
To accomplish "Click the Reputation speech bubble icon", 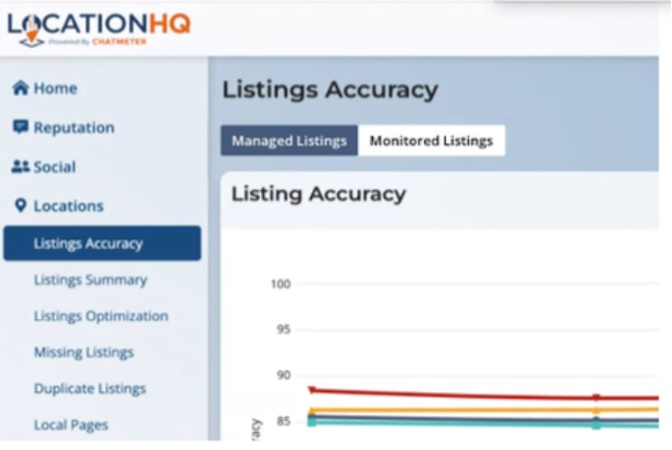I will (20, 127).
